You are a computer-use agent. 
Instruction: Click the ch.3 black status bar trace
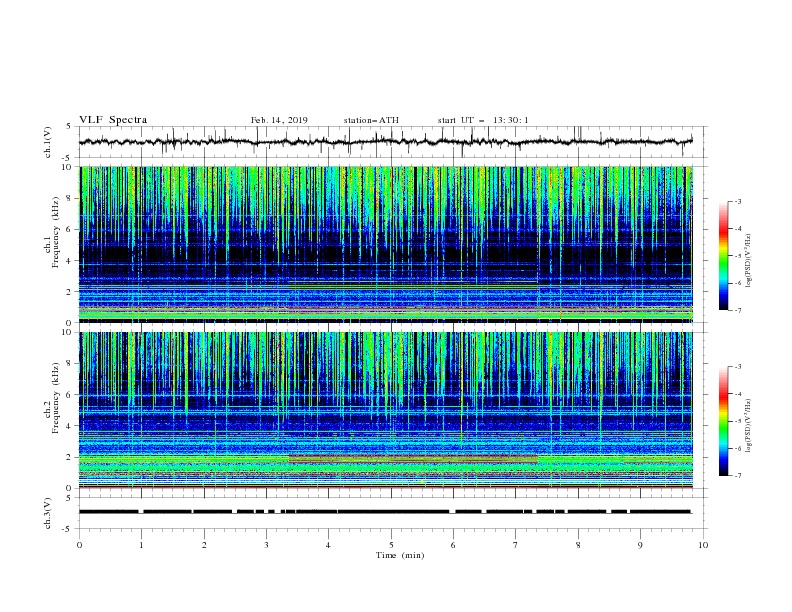[x=385, y=512]
